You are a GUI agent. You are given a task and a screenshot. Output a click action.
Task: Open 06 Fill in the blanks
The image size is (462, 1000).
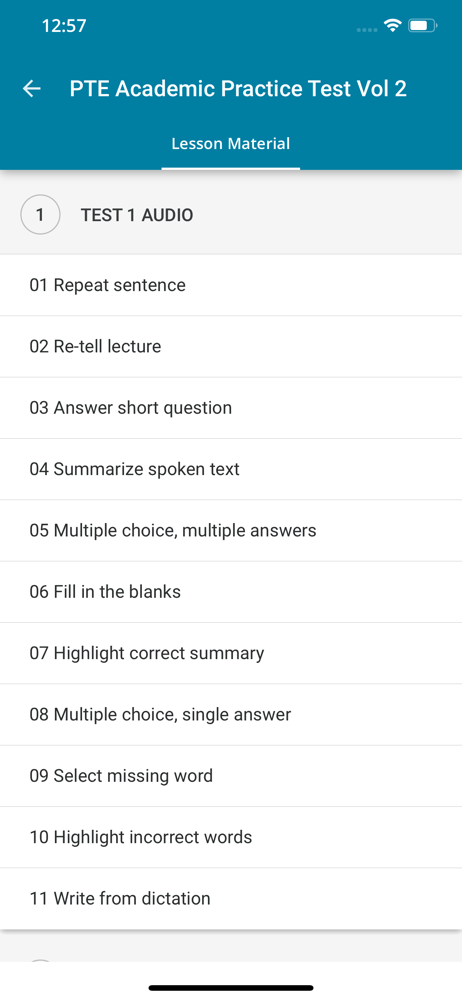tap(231, 592)
